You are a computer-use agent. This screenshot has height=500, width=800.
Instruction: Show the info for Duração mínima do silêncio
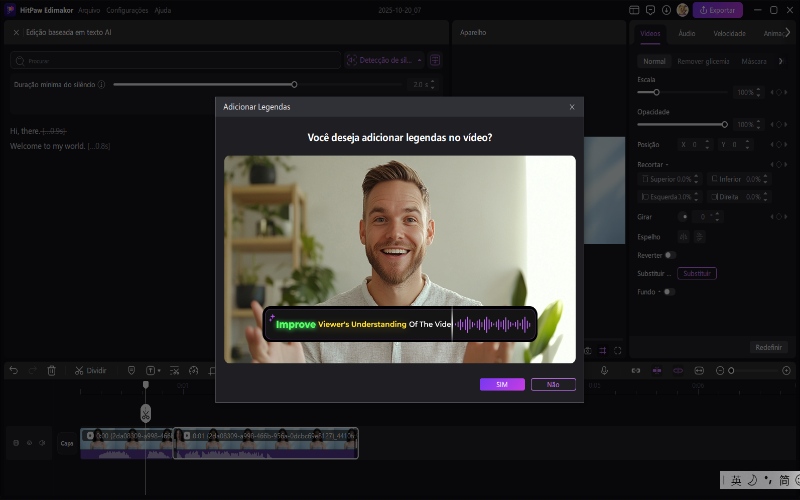pos(102,85)
